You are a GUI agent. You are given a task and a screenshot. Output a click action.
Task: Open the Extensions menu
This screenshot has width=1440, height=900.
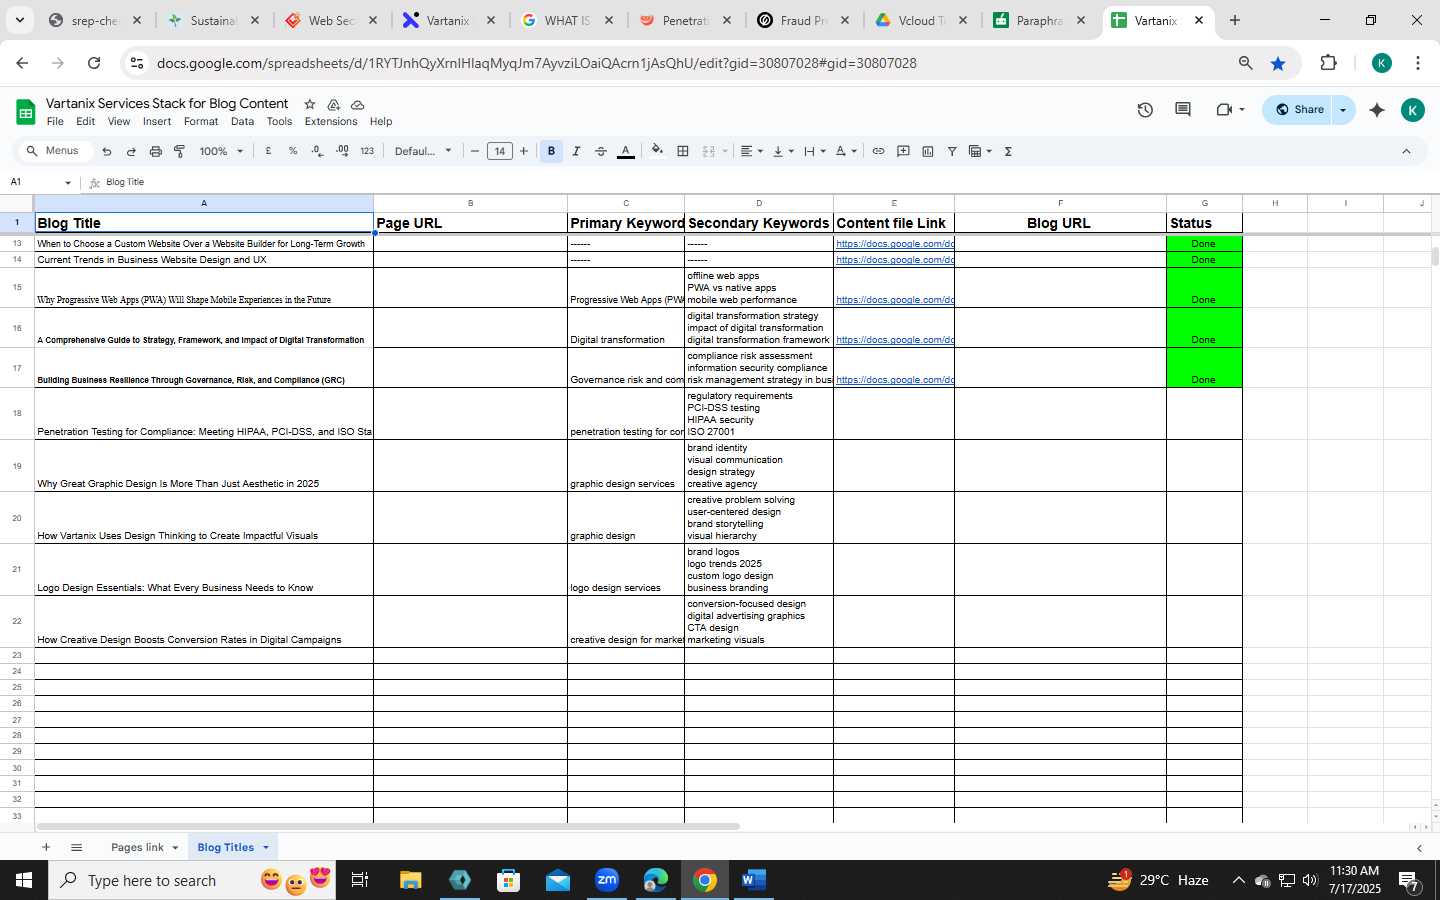coord(331,122)
